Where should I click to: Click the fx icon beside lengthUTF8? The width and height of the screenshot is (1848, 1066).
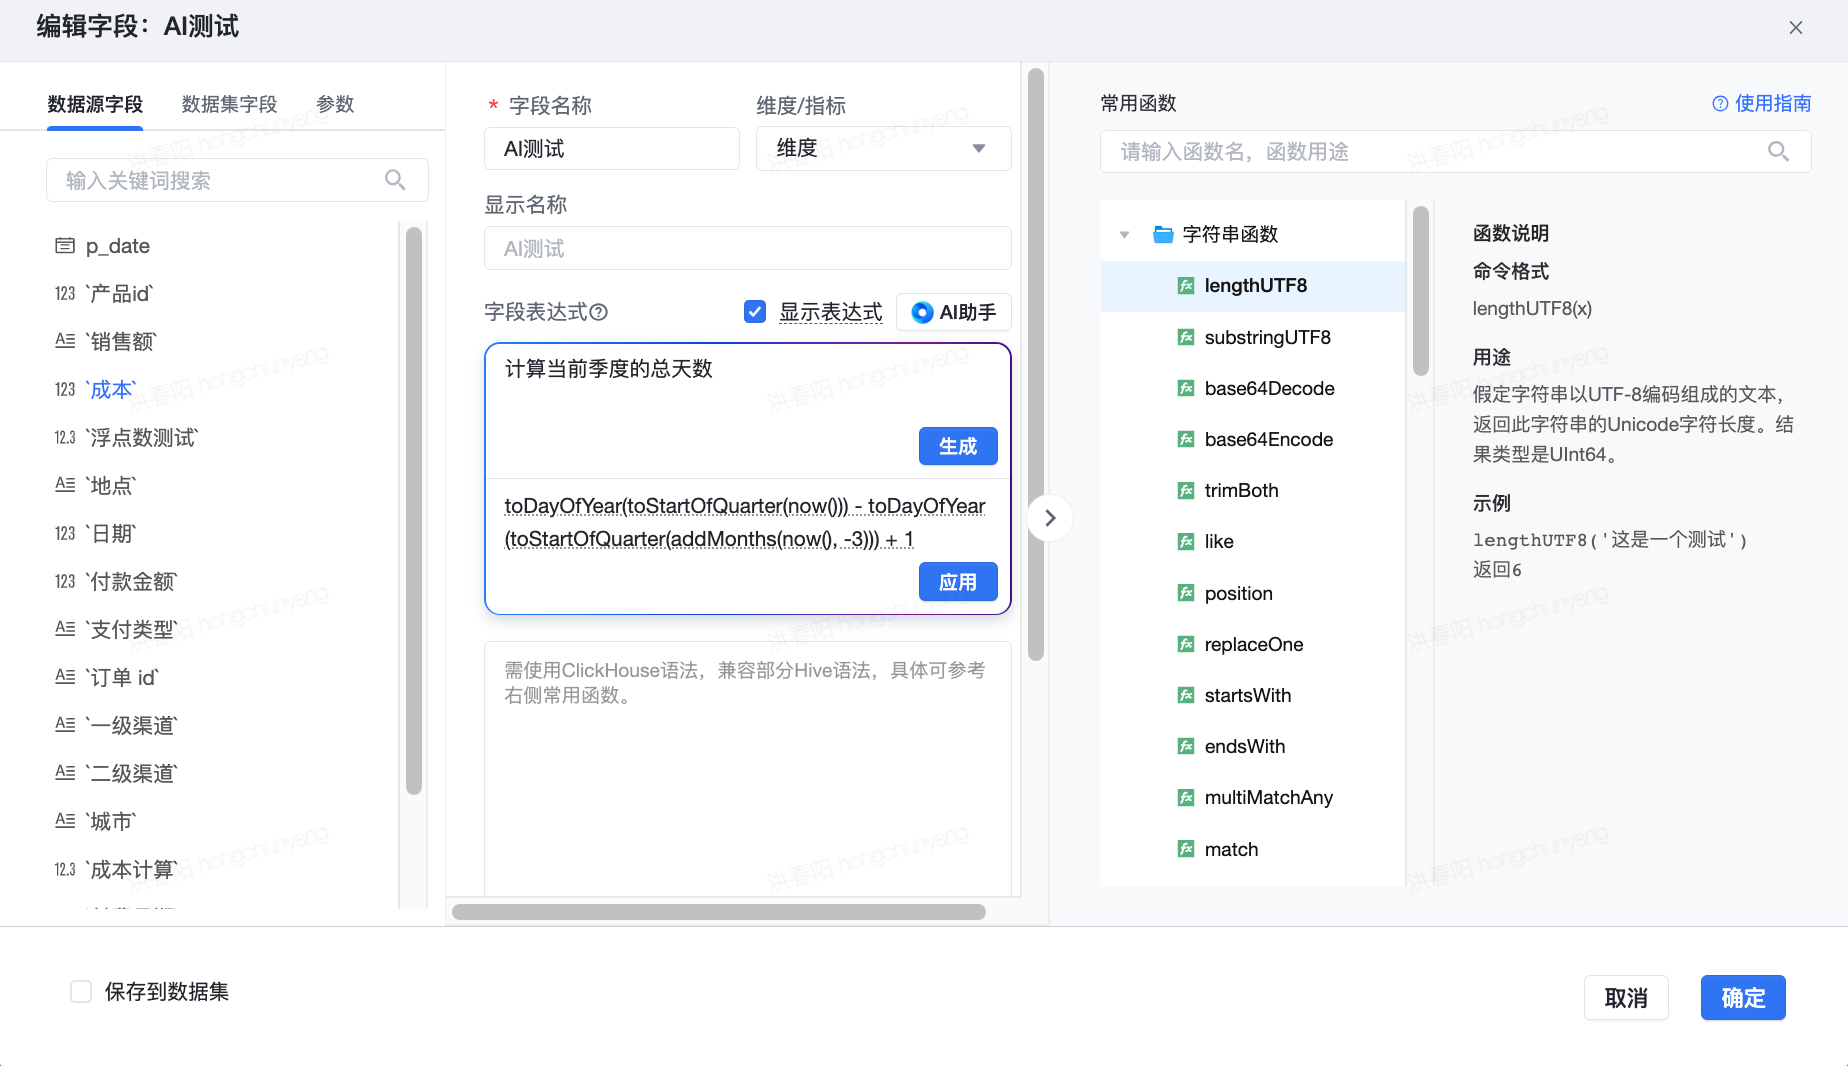pos(1186,286)
